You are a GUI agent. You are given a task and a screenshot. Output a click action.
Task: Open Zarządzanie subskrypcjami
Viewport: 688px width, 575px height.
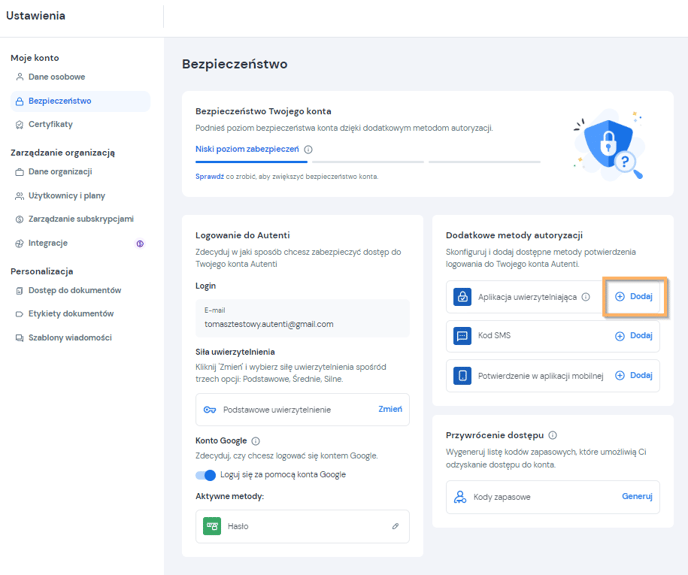click(x=80, y=219)
